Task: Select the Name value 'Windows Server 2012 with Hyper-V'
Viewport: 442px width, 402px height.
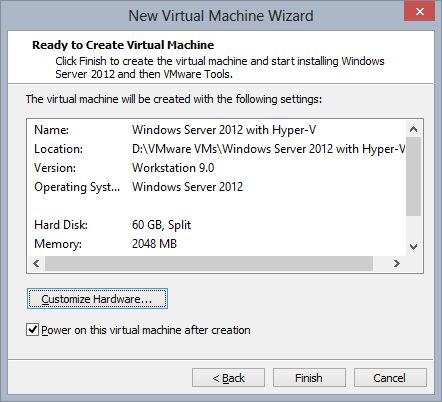Action: pyautogui.click(x=224, y=130)
